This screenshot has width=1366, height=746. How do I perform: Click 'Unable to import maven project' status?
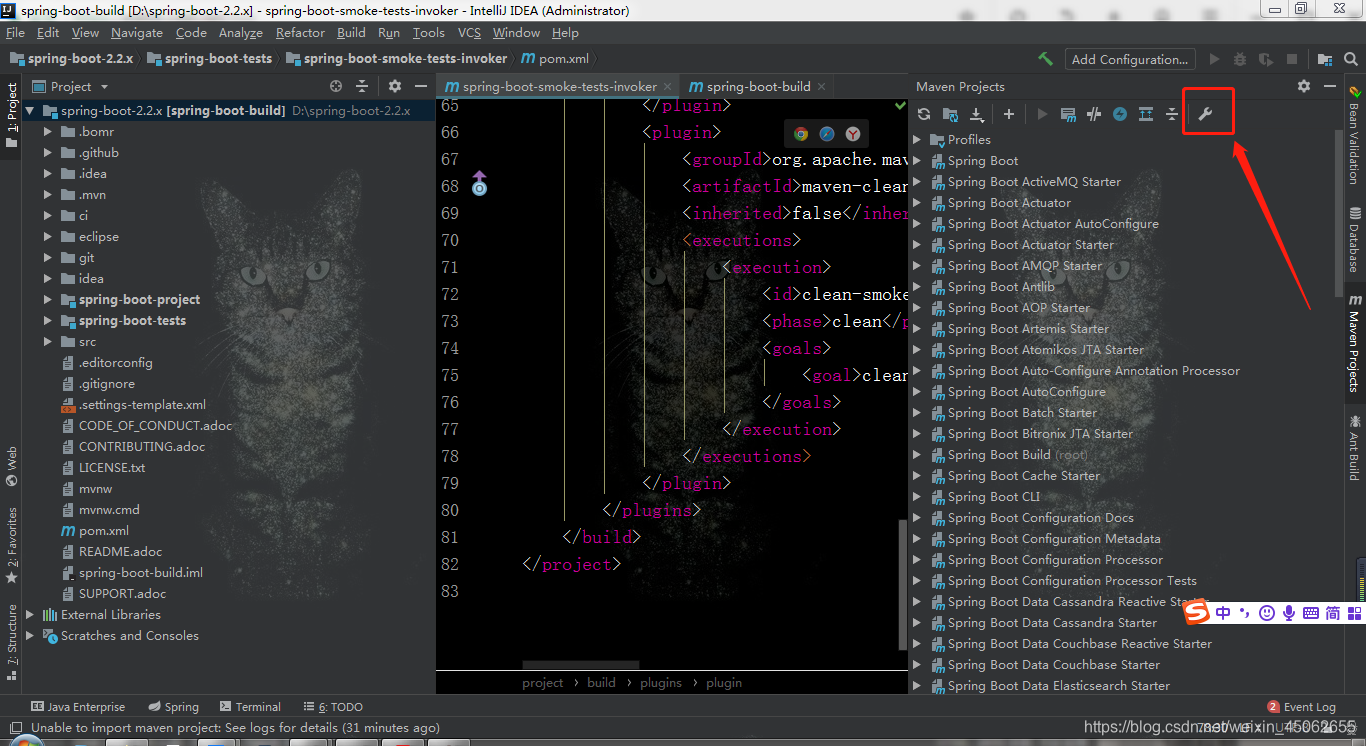[235, 728]
